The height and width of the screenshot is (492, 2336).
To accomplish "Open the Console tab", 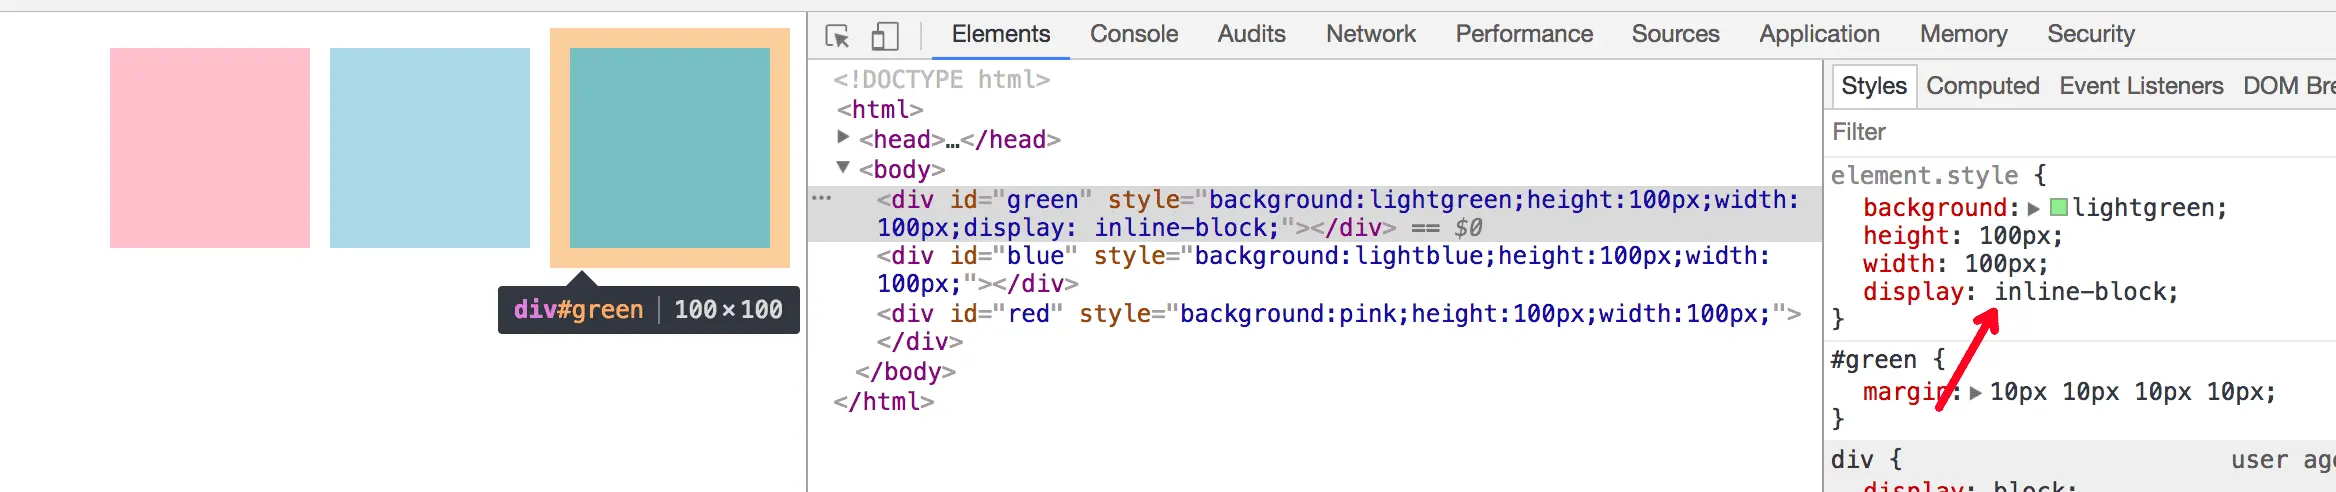I will pyautogui.click(x=1134, y=34).
